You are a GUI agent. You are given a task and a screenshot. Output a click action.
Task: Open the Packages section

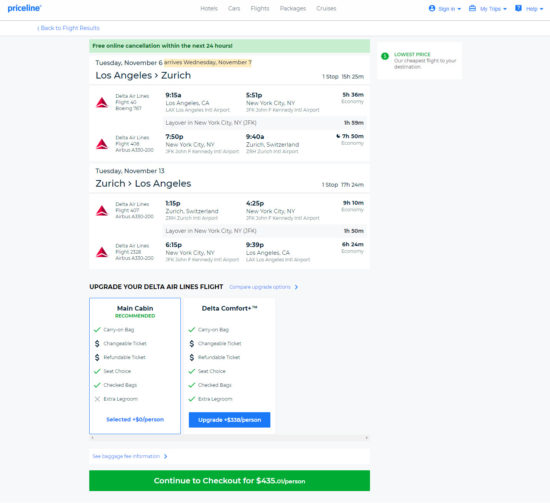click(x=293, y=8)
